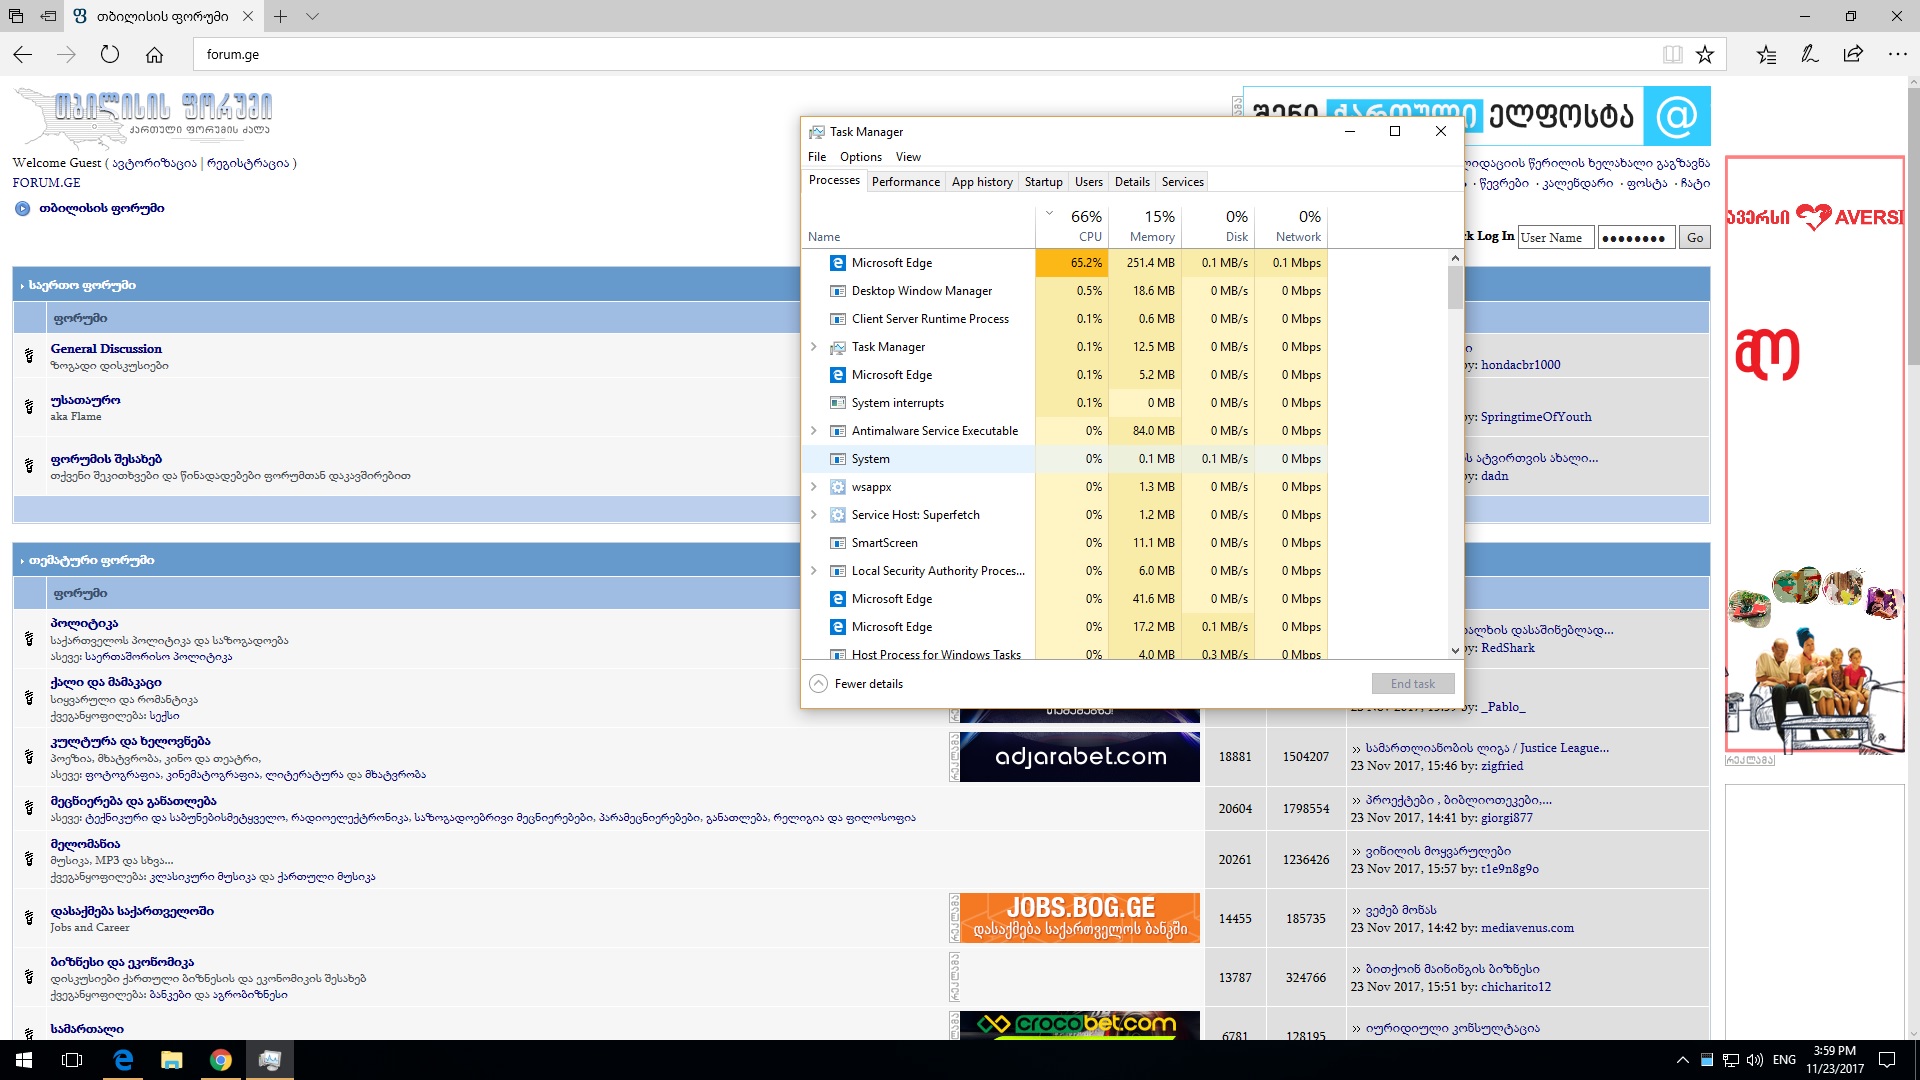Switch to the Startup tab
This screenshot has height=1080, width=1920.
point(1043,182)
